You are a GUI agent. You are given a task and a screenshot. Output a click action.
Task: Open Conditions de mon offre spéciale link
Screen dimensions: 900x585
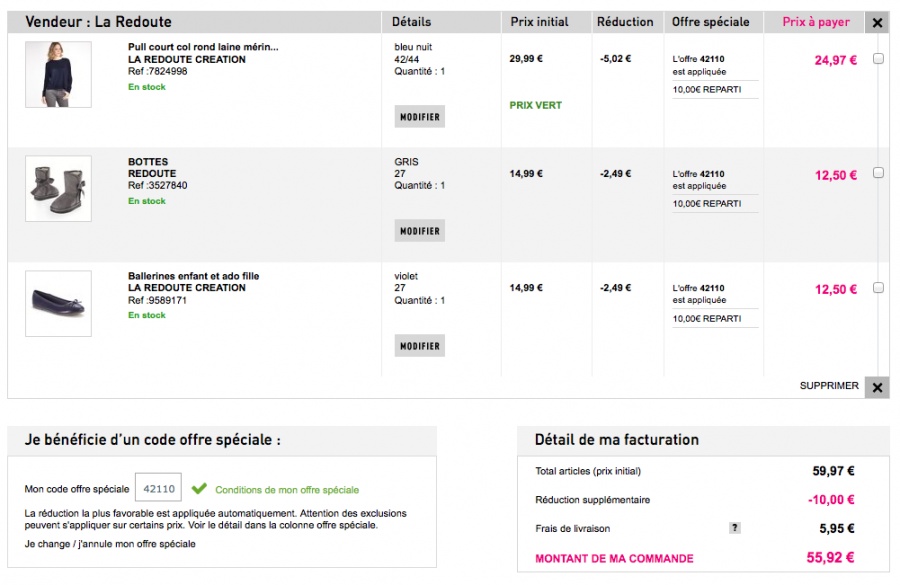pyautogui.click(x=287, y=490)
